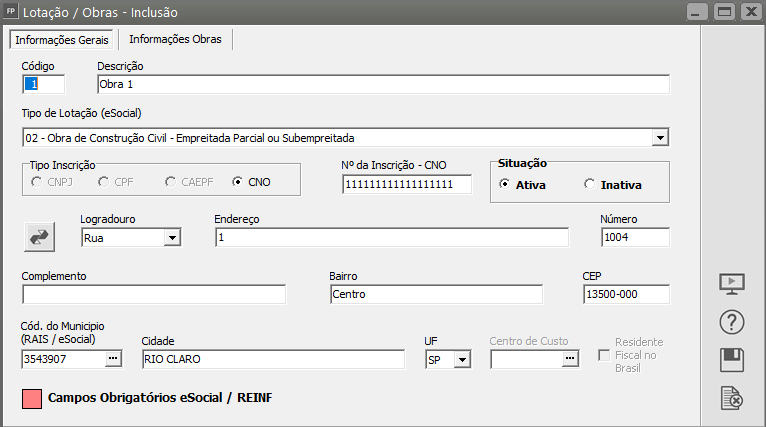The image size is (766, 427).
Task: Click the cancel document icon in sidebar
Action: click(733, 398)
